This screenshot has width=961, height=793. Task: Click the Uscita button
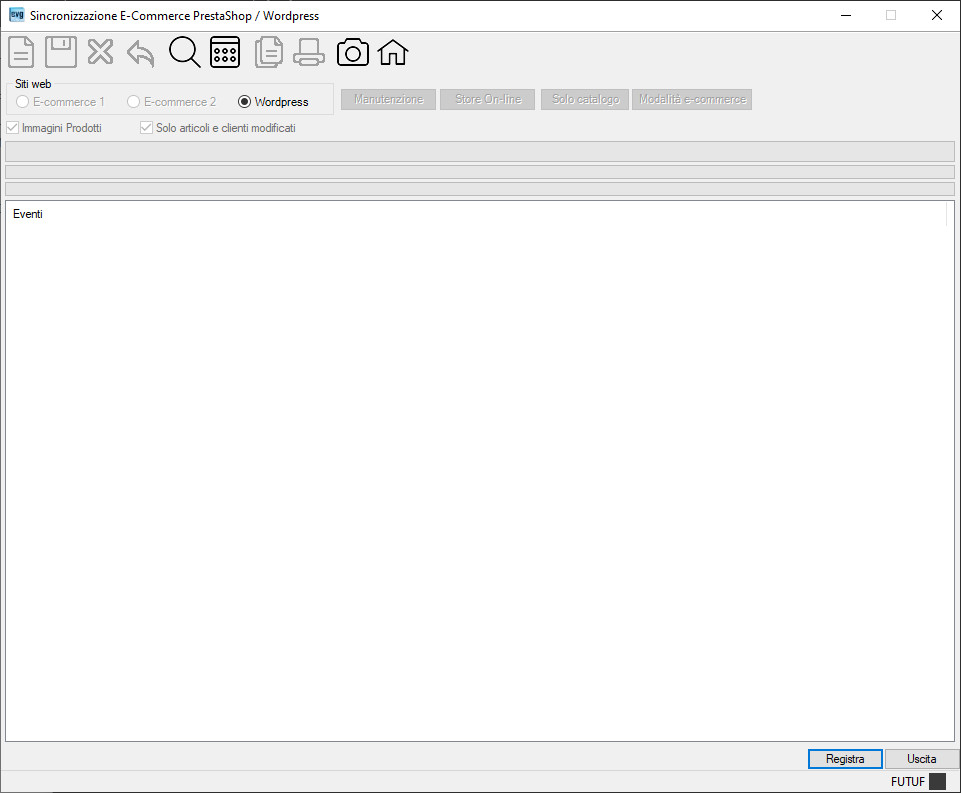(x=922, y=759)
